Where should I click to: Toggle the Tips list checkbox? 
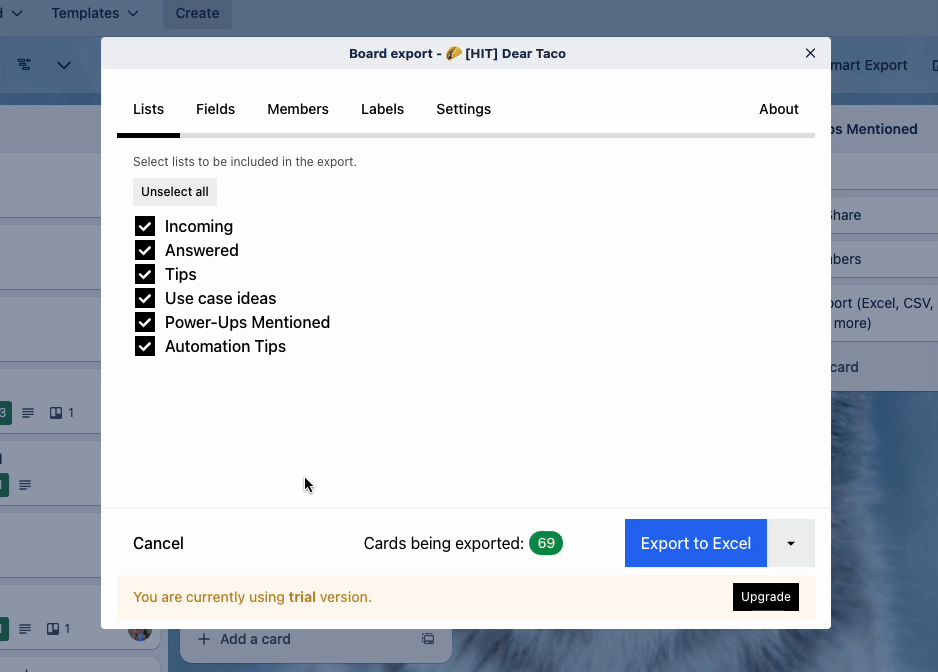click(x=145, y=274)
